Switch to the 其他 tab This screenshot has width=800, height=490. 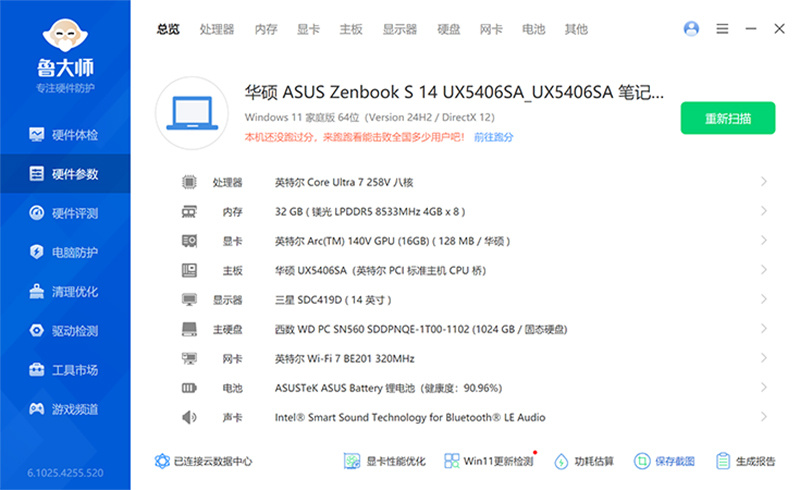tap(576, 30)
